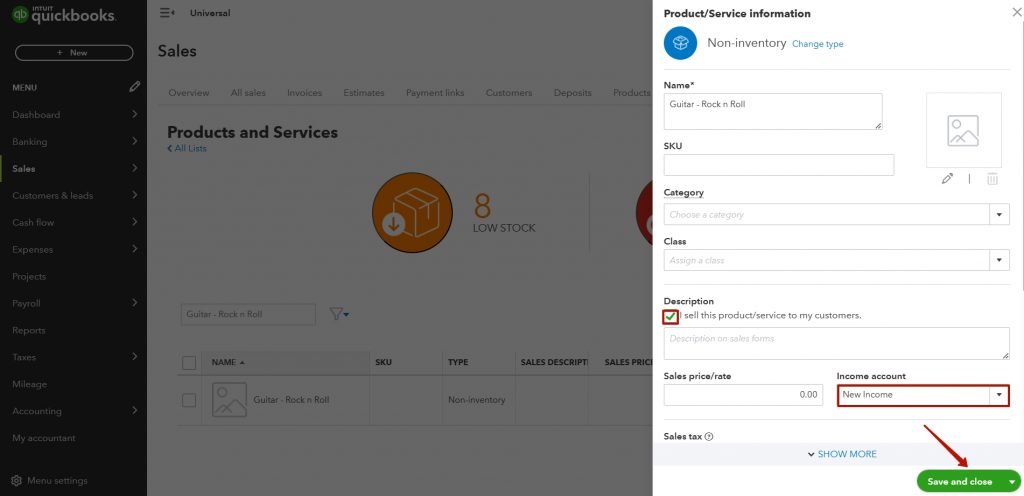The width and height of the screenshot is (1024, 496).
Task: Click the Non-inventory type cell
Action: [x=476, y=400]
